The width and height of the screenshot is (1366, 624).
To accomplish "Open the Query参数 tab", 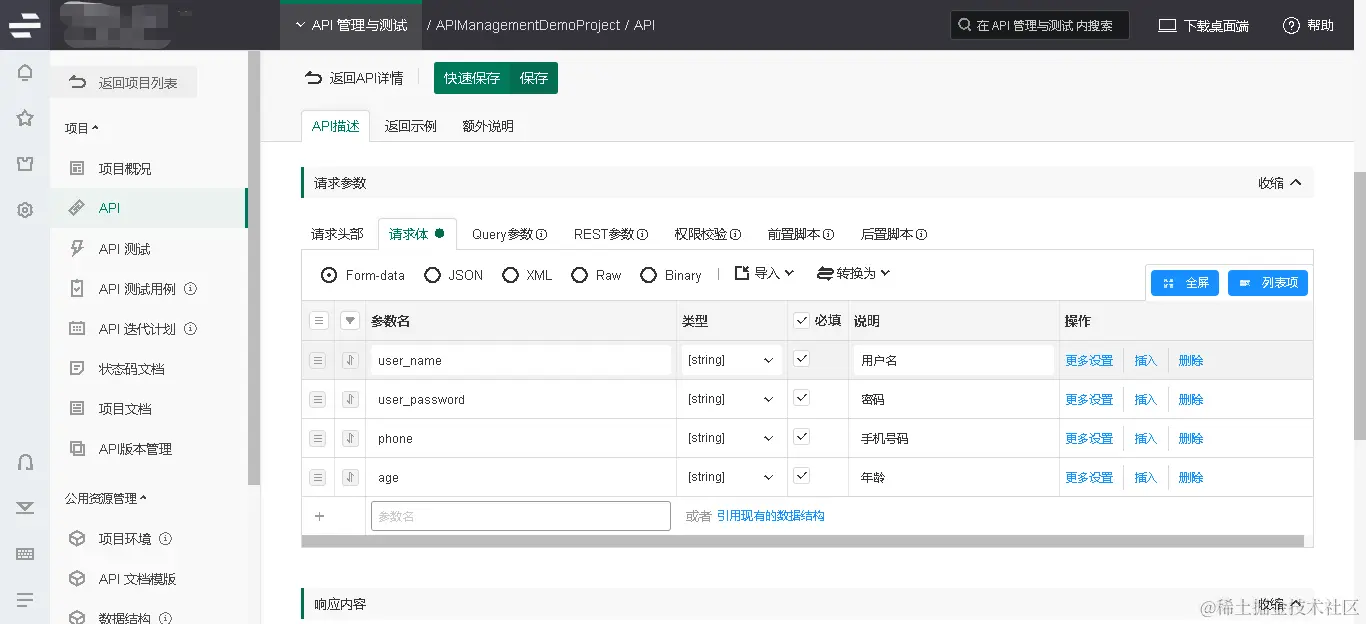I will point(510,234).
